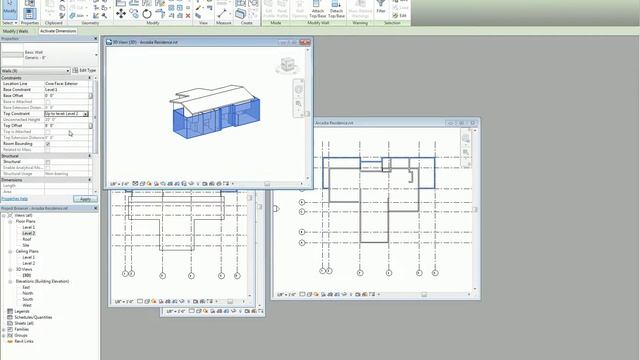Click the ViewCube in the 3D view
The height and width of the screenshot is (360, 640).
(x=287, y=65)
